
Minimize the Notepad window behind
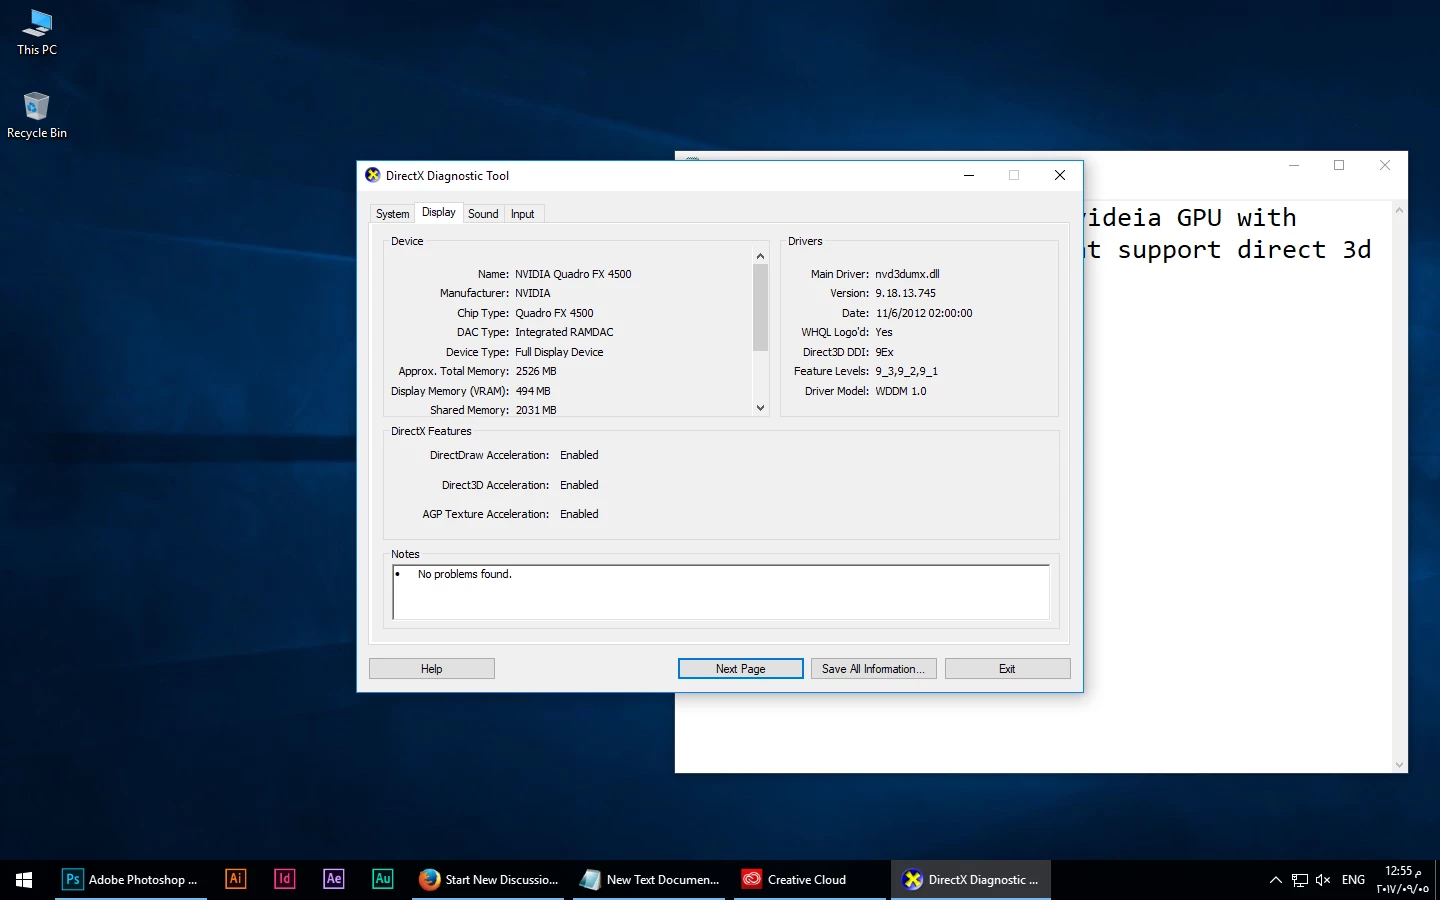coord(1294,165)
